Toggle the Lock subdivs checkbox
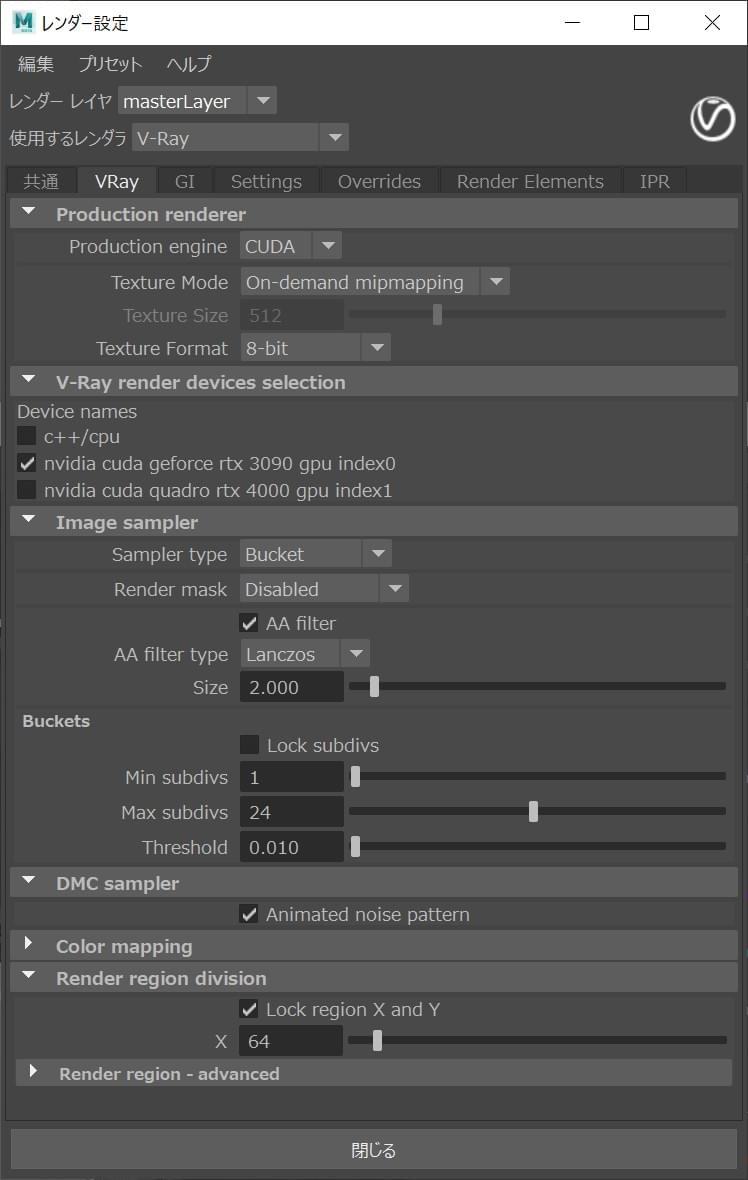The image size is (748, 1180). click(249, 745)
